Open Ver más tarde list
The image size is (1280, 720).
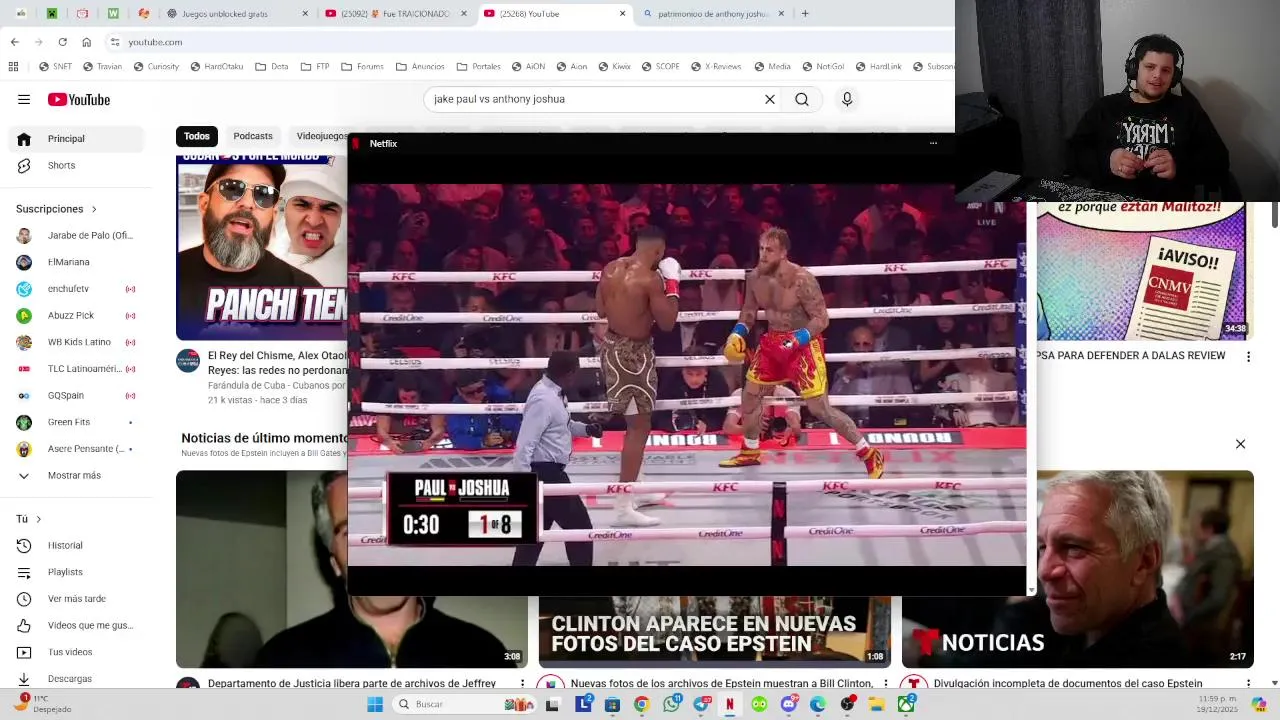tap(76, 599)
